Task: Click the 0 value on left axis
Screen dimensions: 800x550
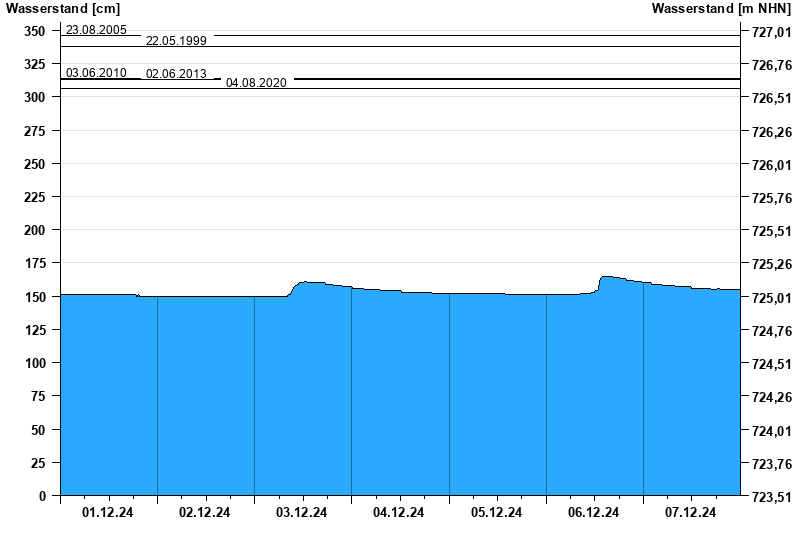Action: coord(42,496)
